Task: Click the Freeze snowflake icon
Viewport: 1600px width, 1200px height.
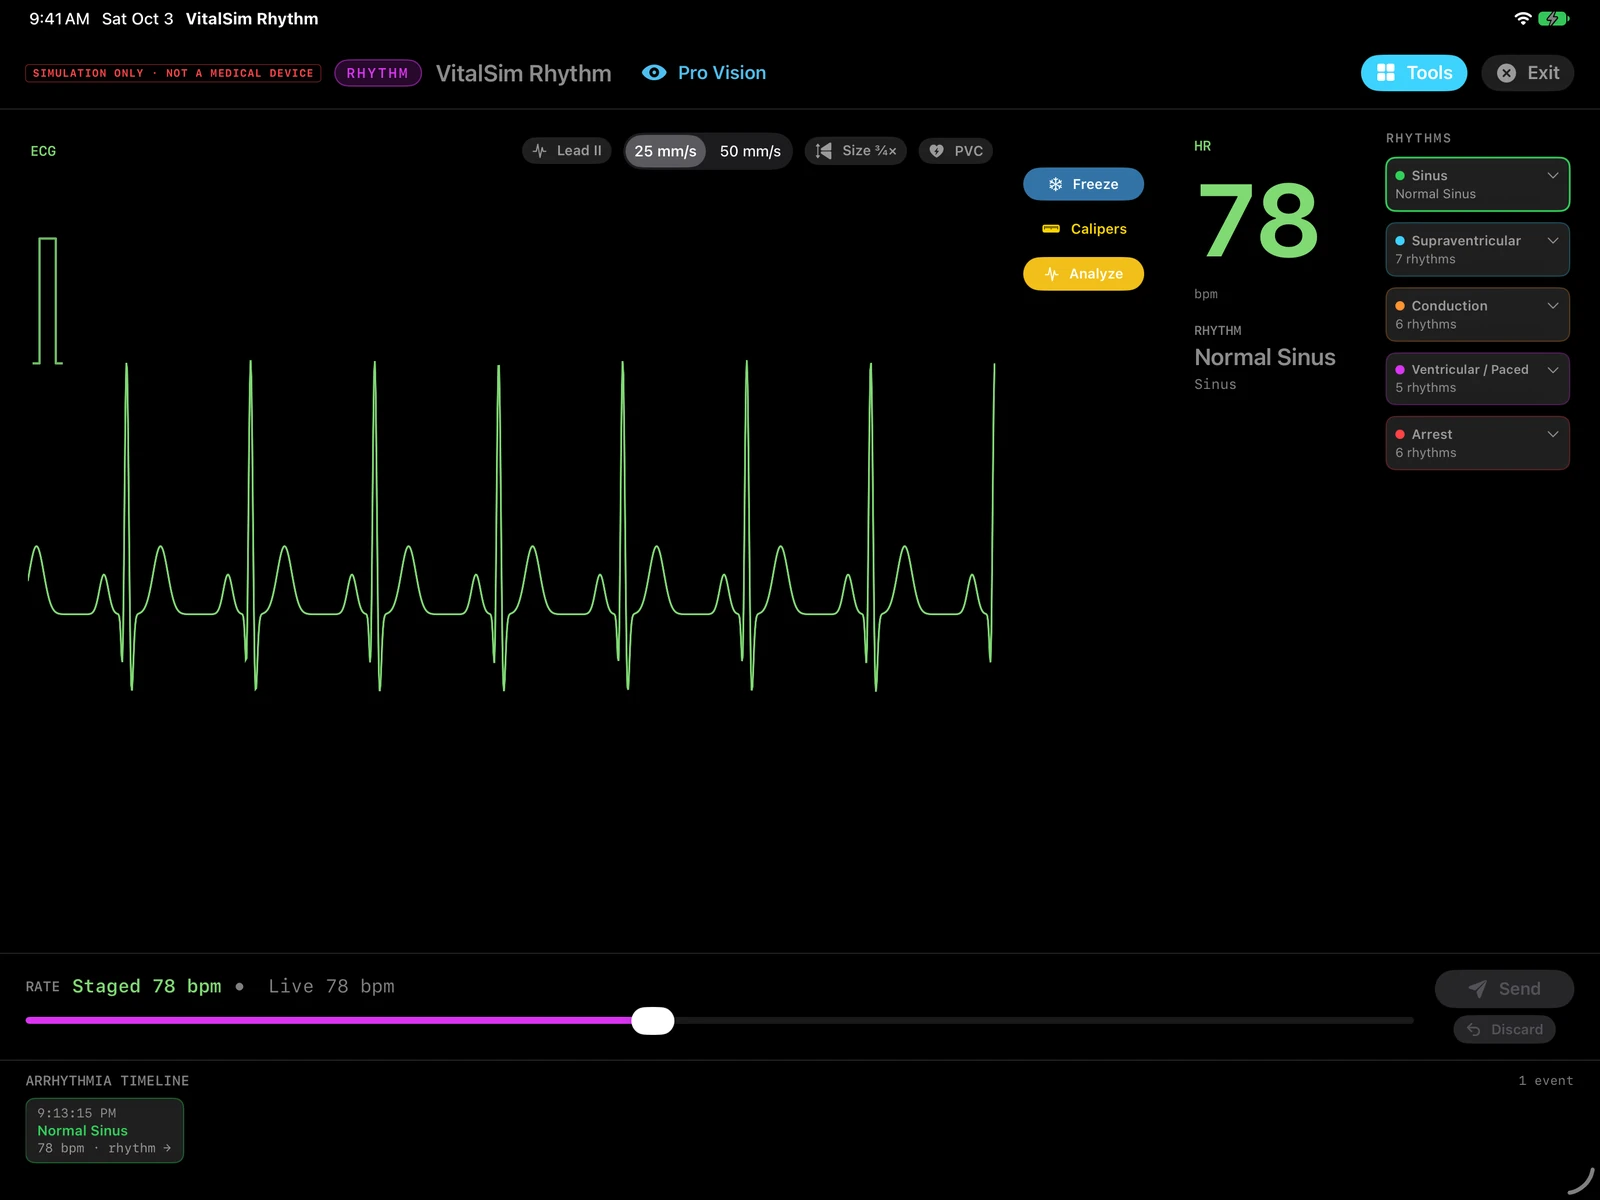Action: click(x=1055, y=184)
